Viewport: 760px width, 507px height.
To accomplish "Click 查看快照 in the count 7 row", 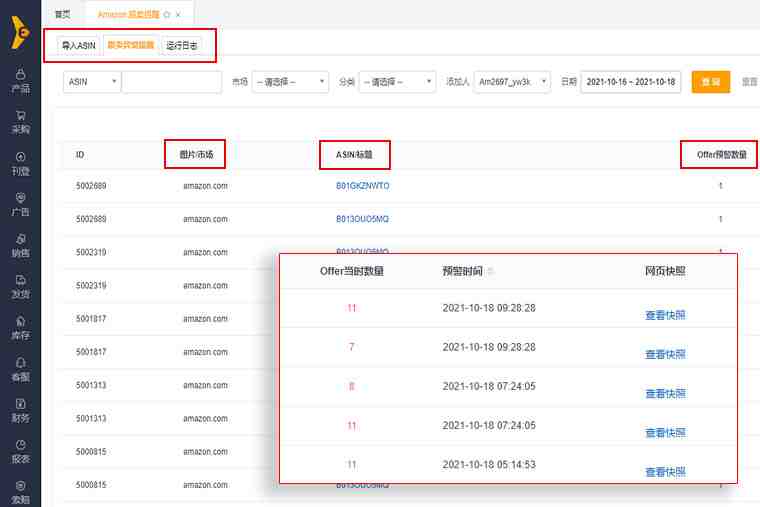I will [x=665, y=354].
